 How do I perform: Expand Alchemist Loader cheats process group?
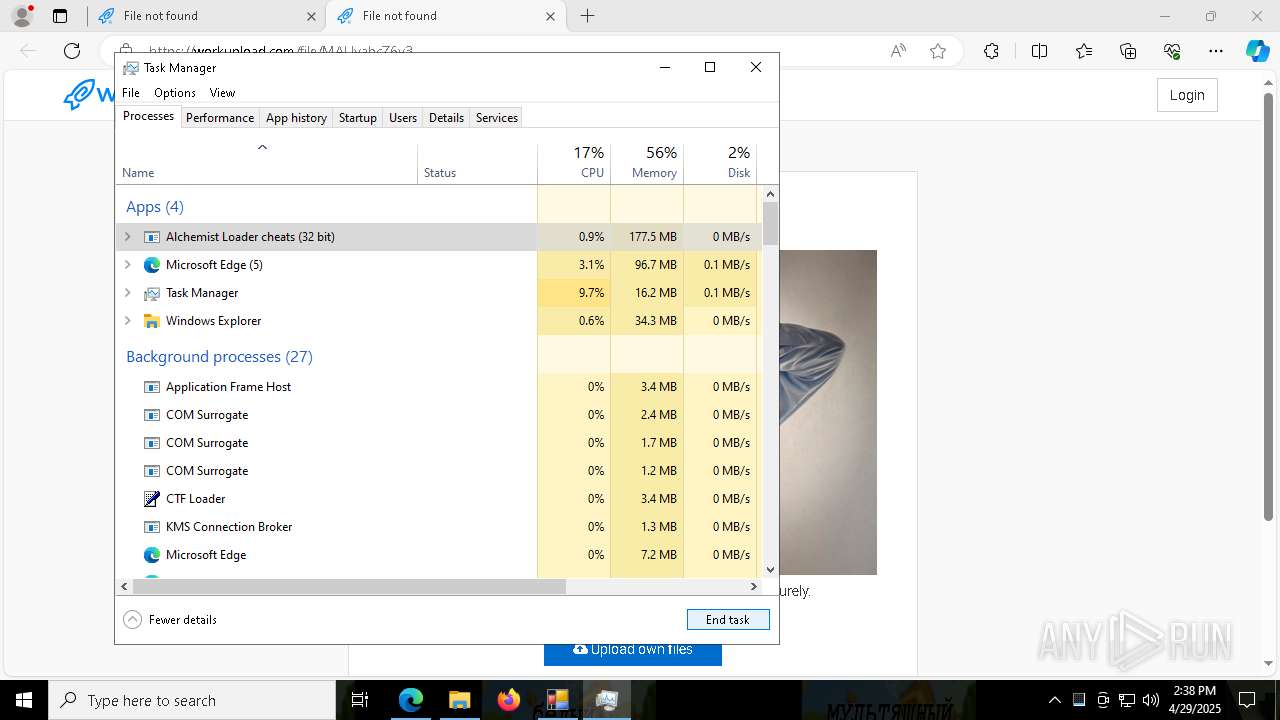(x=127, y=237)
